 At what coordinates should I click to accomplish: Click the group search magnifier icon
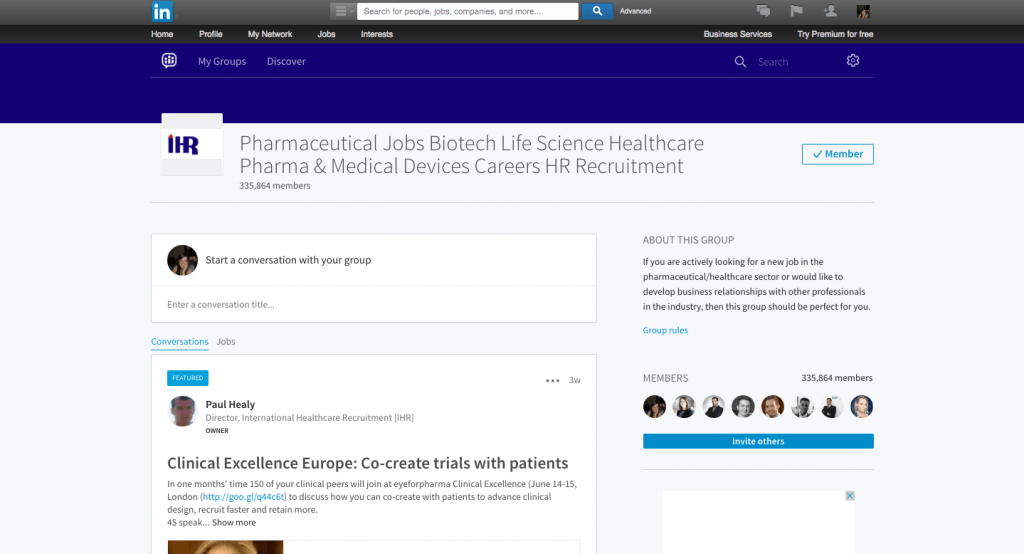(x=740, y=61)
